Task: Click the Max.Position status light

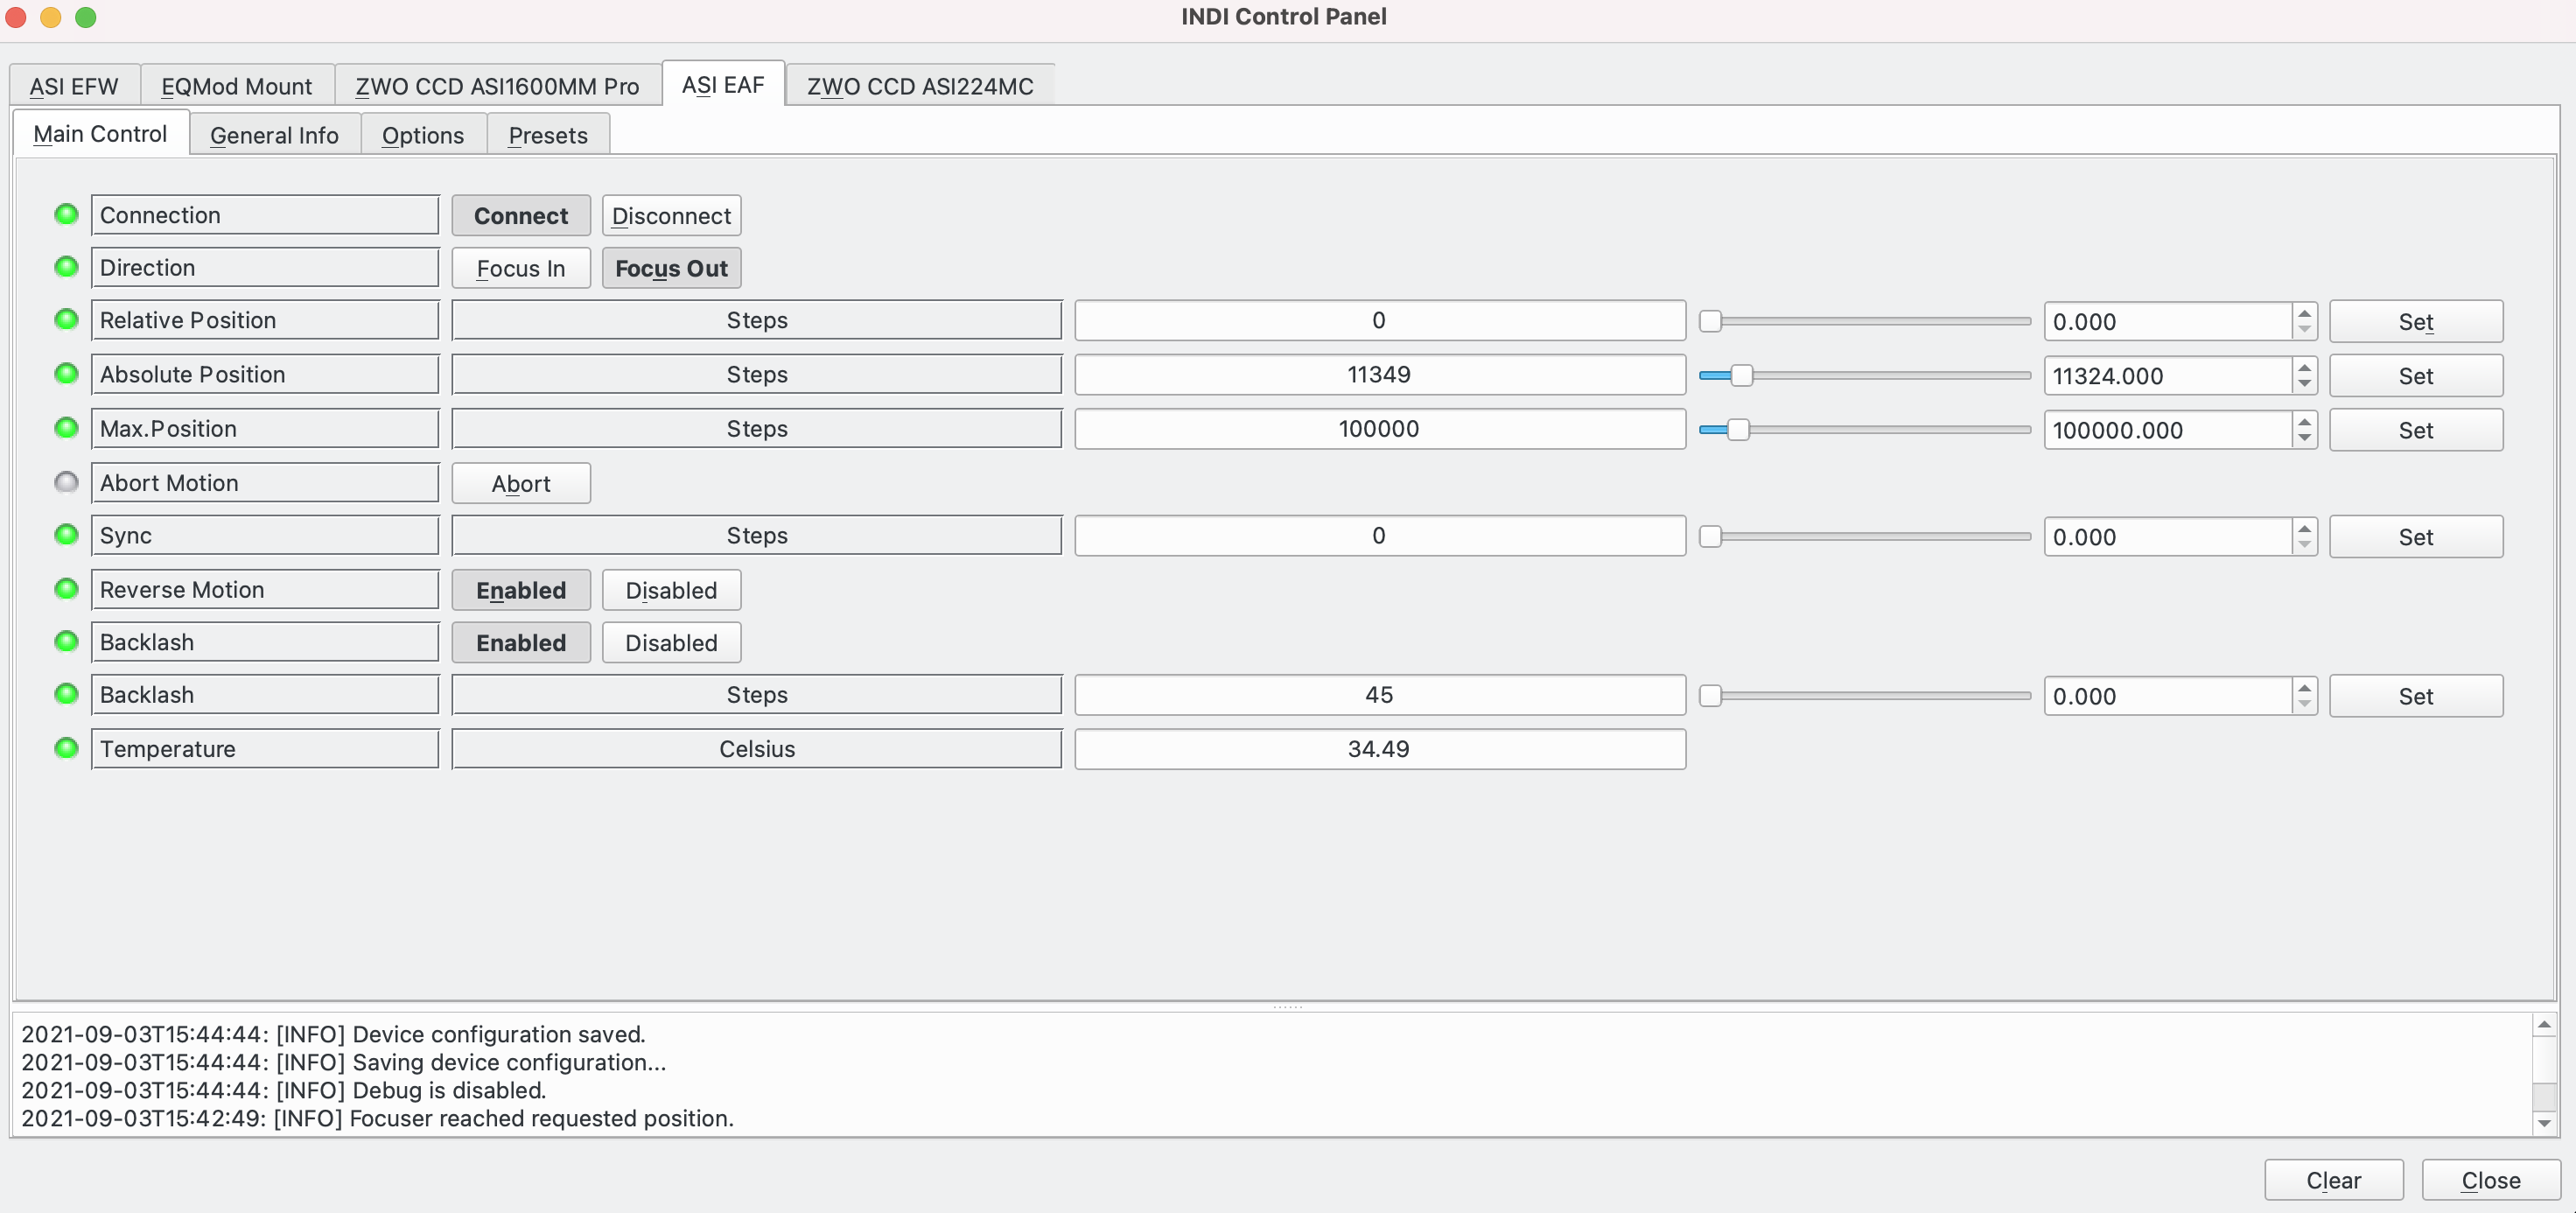Action: point(66,428)
